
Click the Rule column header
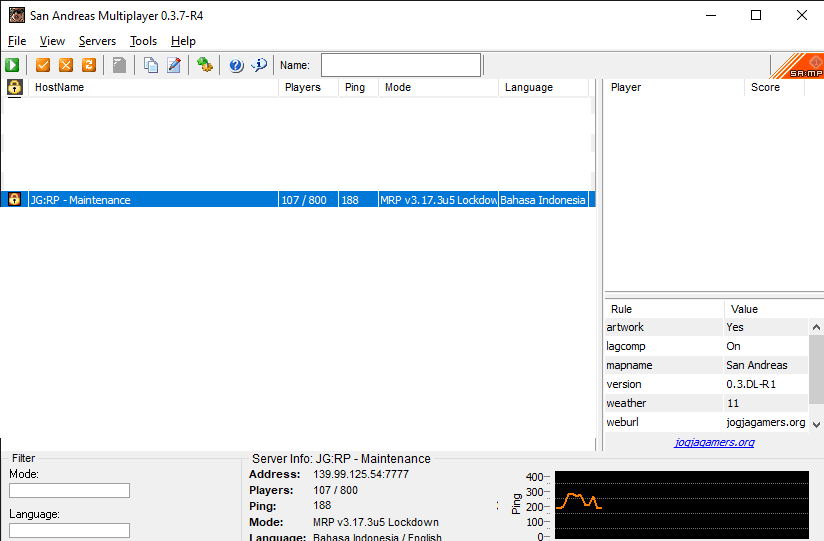664,309
